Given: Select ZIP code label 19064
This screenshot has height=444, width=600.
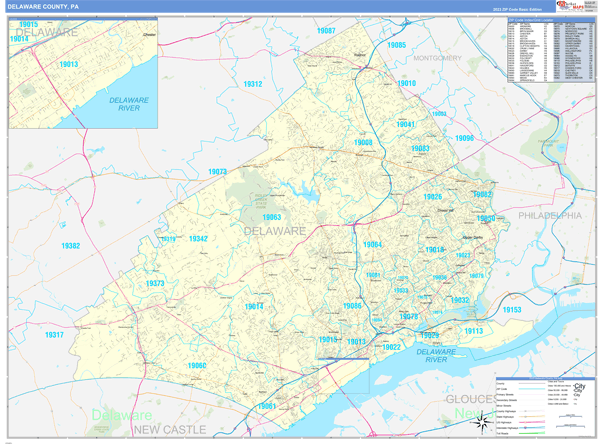Looking at the screenshot, I should (372, 244).
